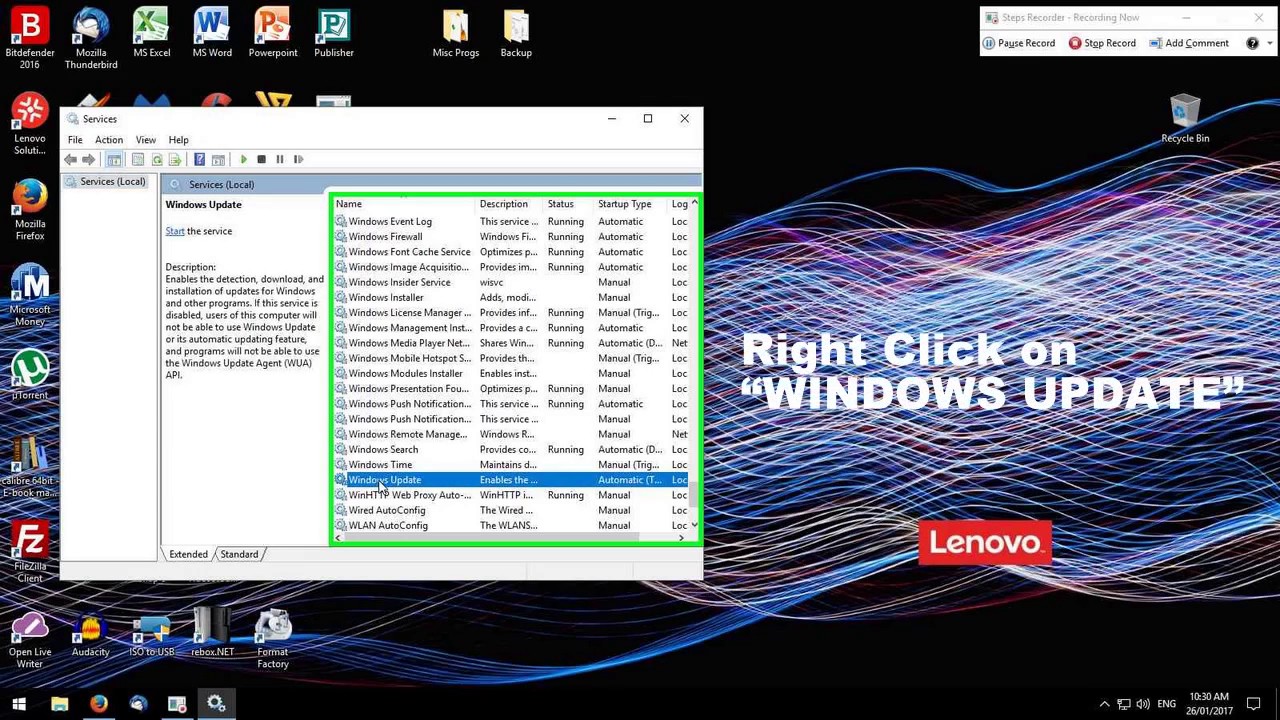Click the Export List toolbar icon
The height and width of the screenshot is (720, 1280).
[x=175, y=159]
